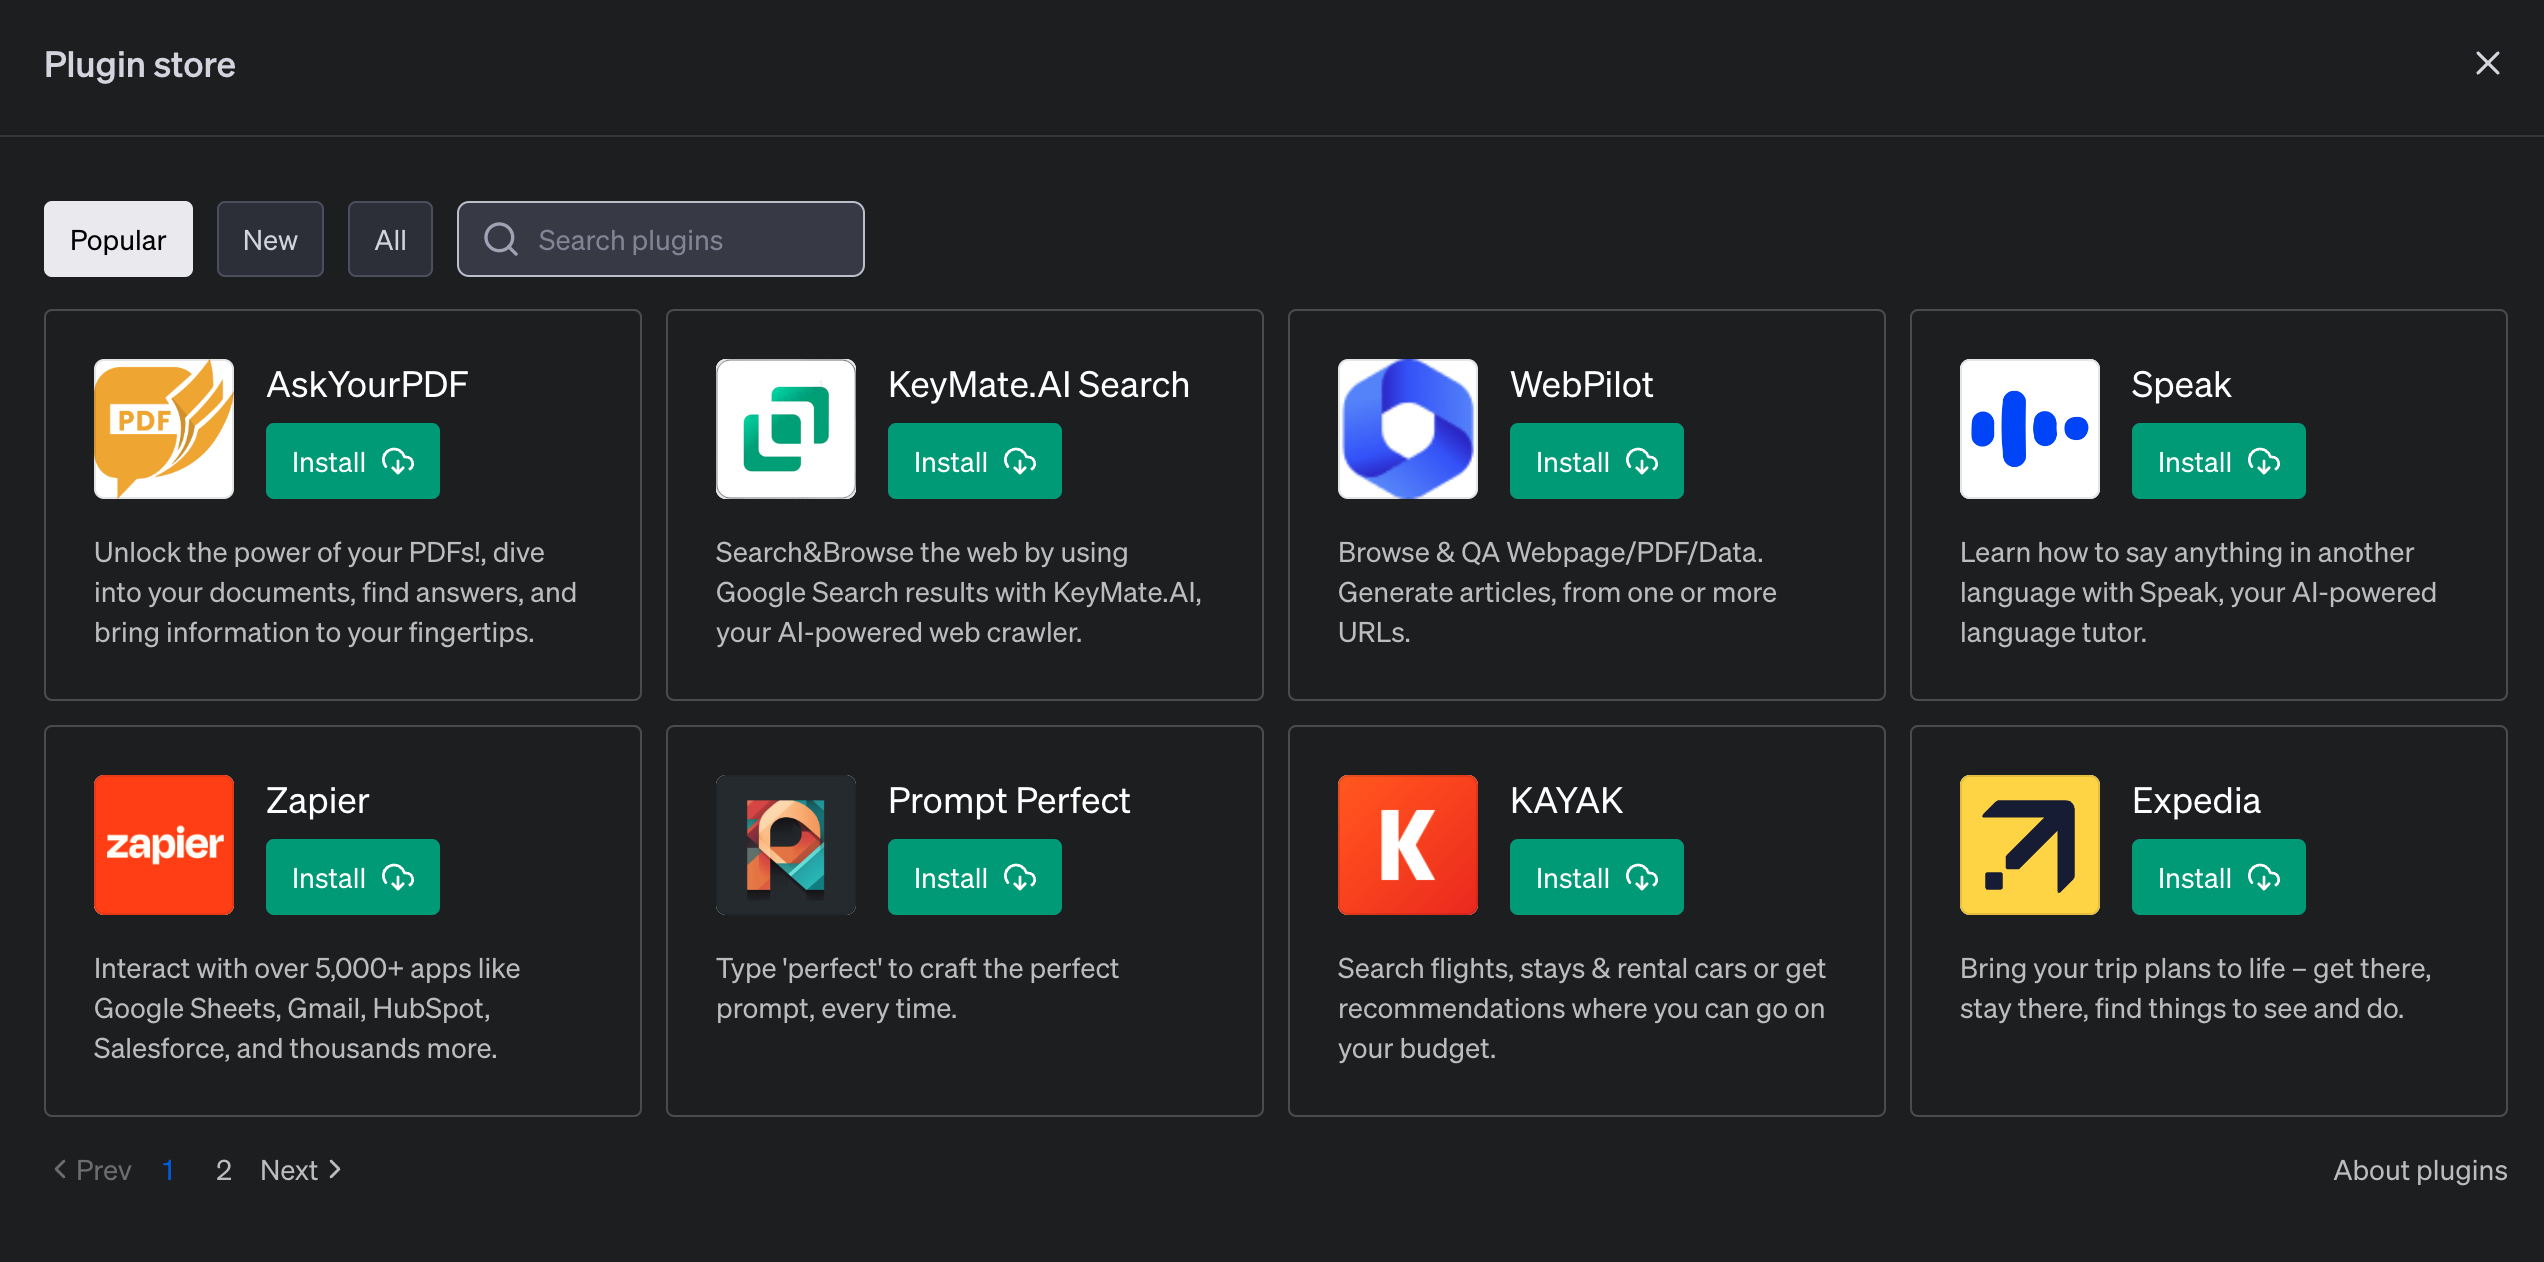
Task: Click the Prompt Perfect title
Action: pos(1009,801)
